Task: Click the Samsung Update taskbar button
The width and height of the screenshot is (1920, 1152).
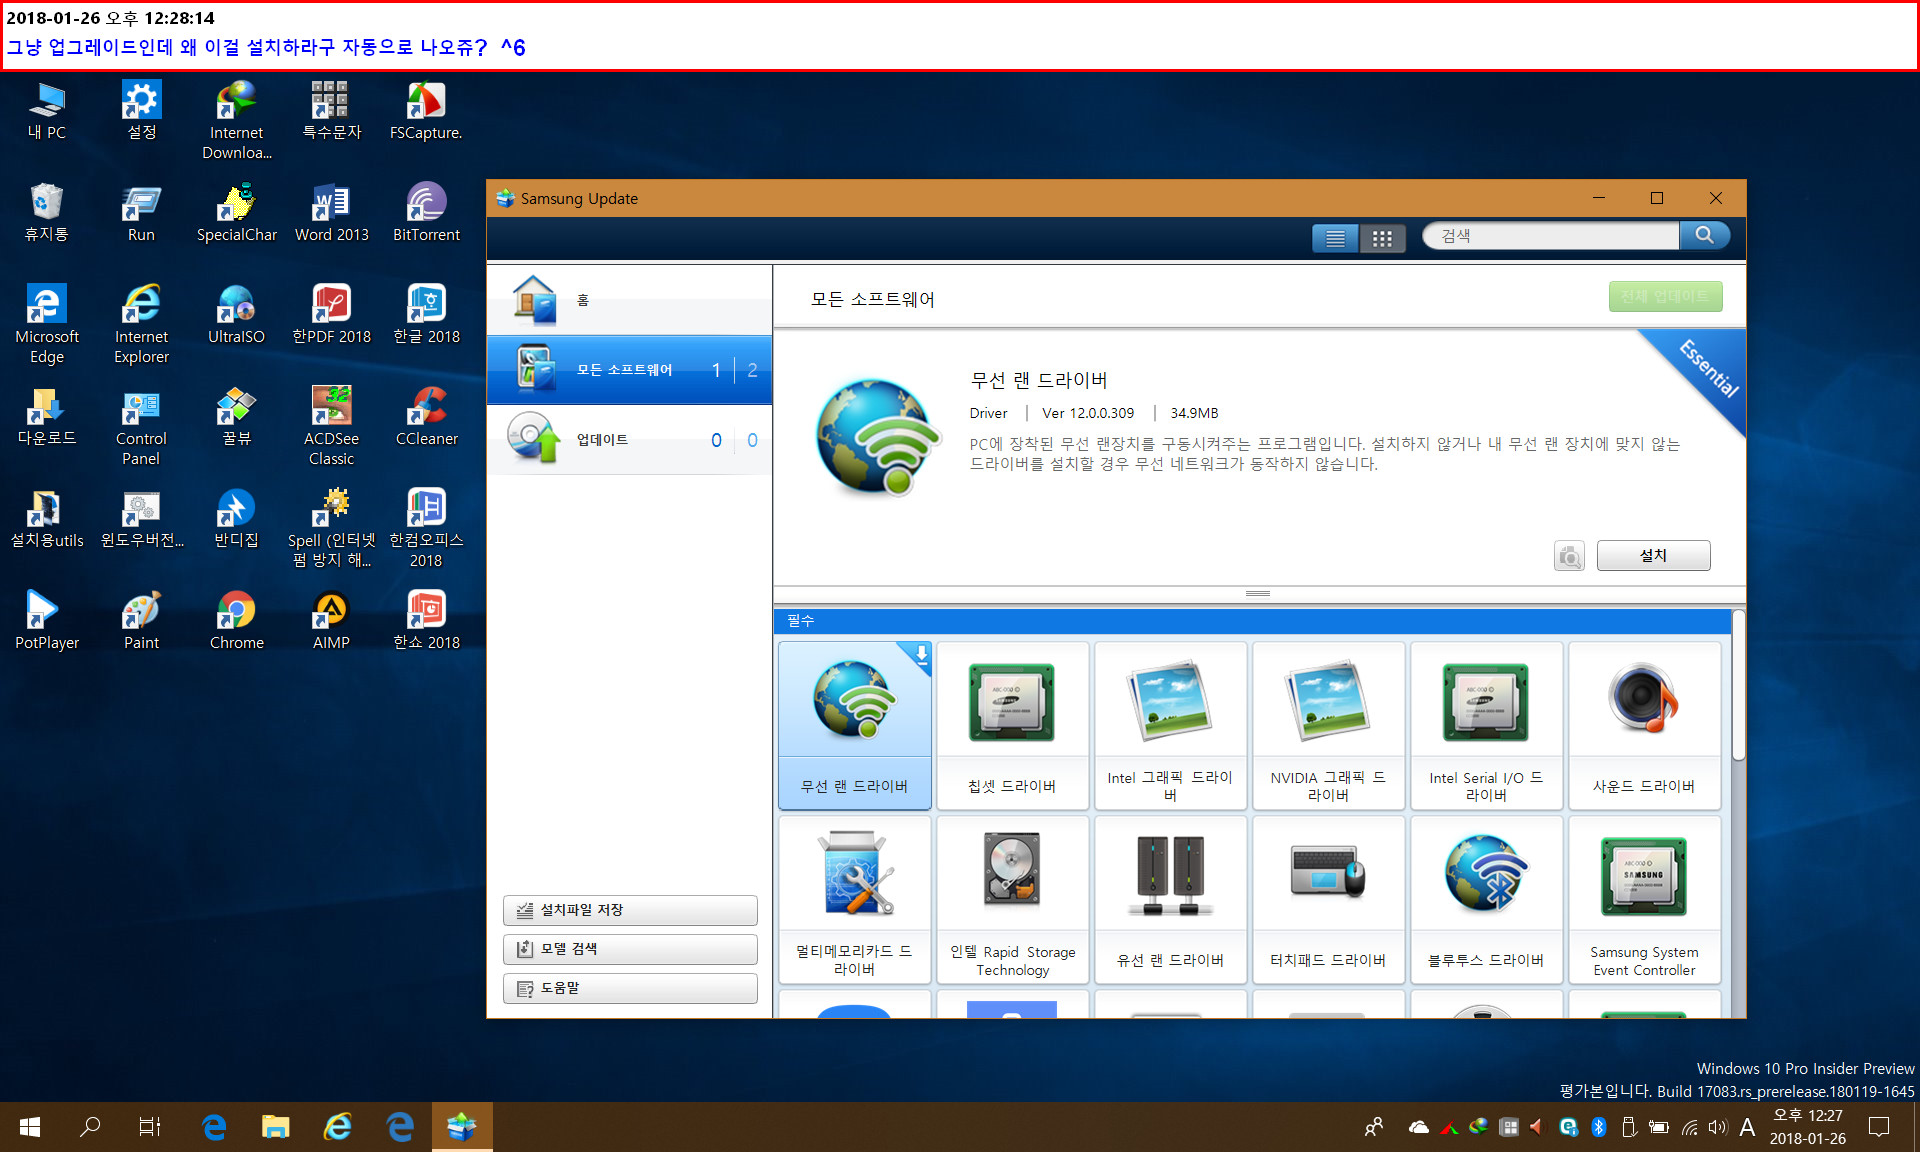Action: tap(461, 1127)
